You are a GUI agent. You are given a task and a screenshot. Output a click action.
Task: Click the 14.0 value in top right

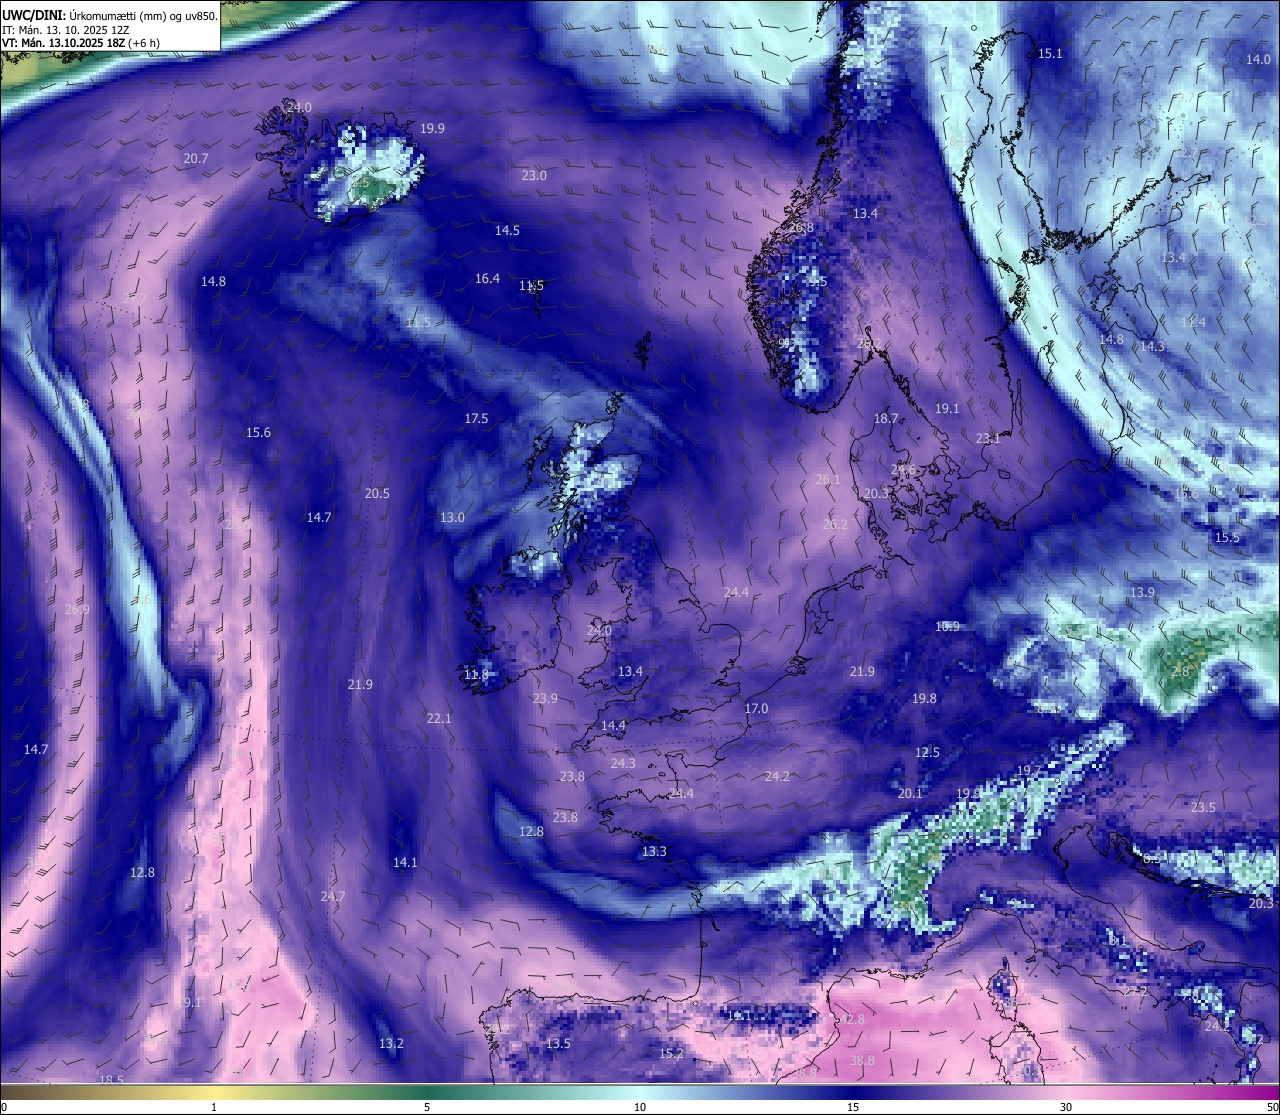[x=1258, y=60]
